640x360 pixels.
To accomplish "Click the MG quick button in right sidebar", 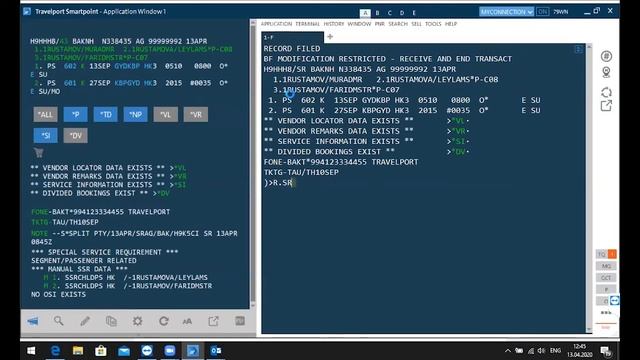I will (x=606, y=266).
